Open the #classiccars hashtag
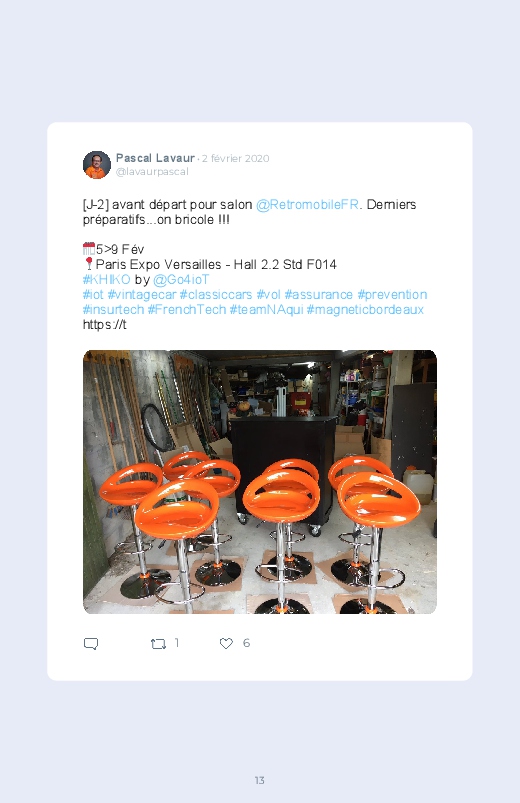The width and height of the screenshot is (520, 803). (x=216, y=294)
